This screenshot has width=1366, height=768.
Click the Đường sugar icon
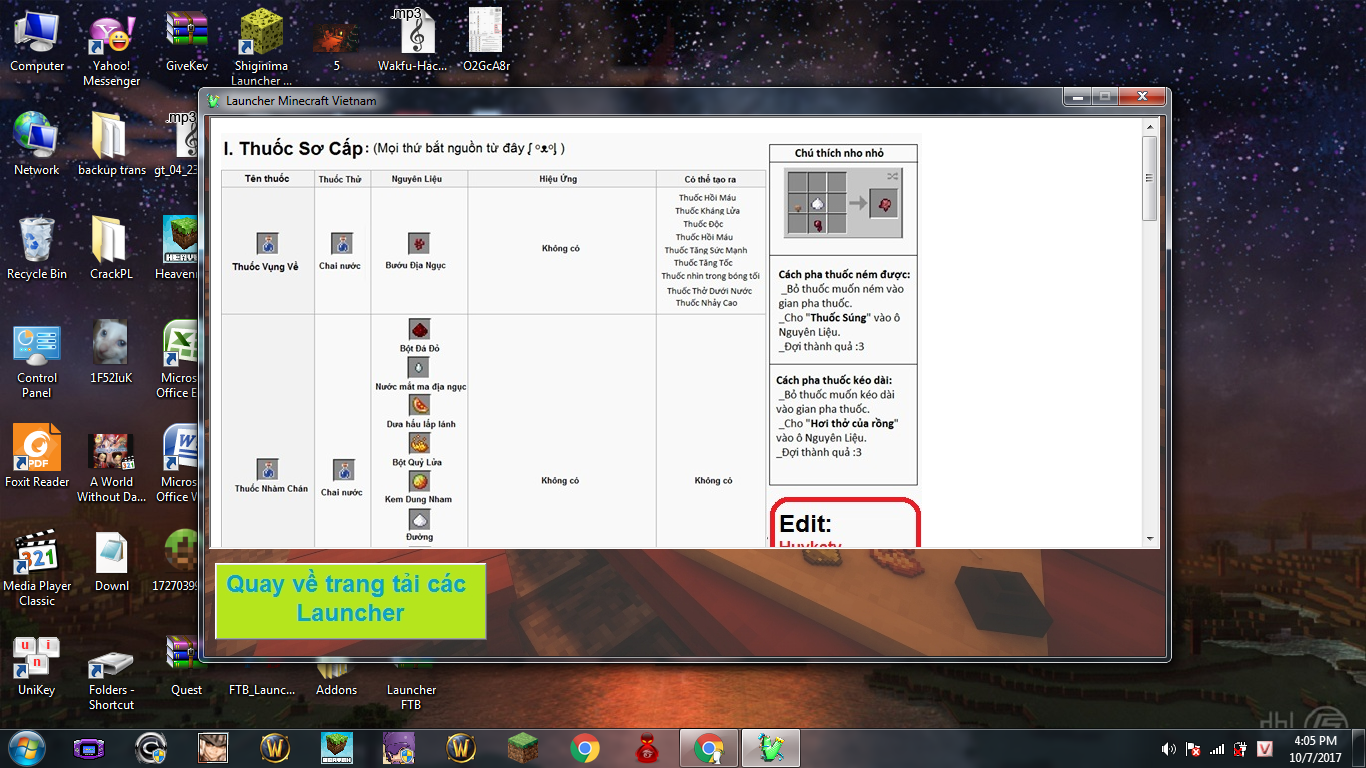(x=419, y=519)
